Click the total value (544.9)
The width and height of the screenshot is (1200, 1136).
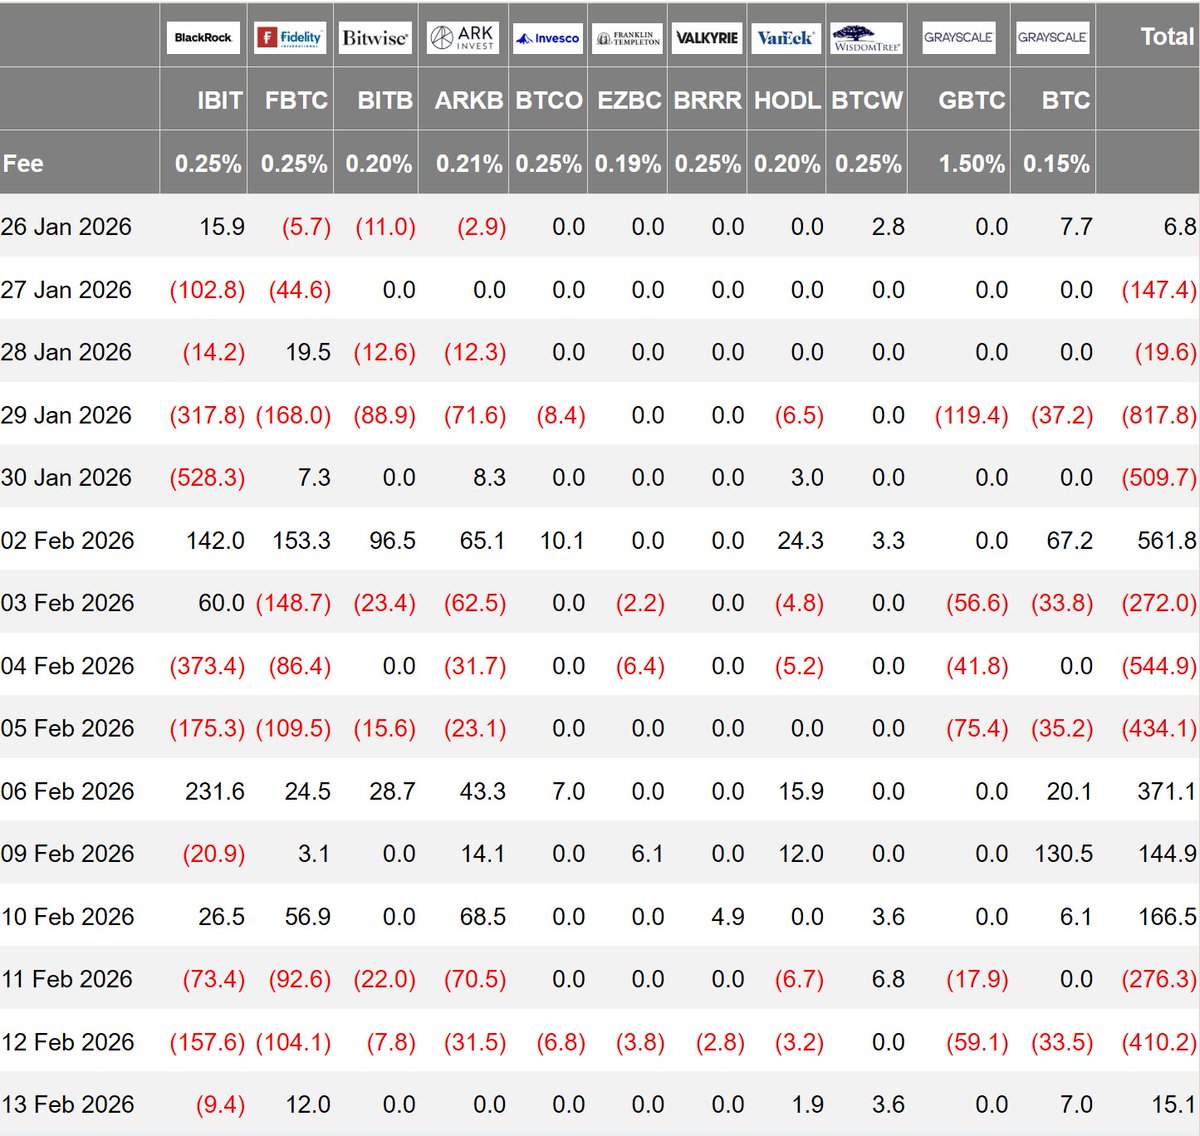(x=1159, y=666)
